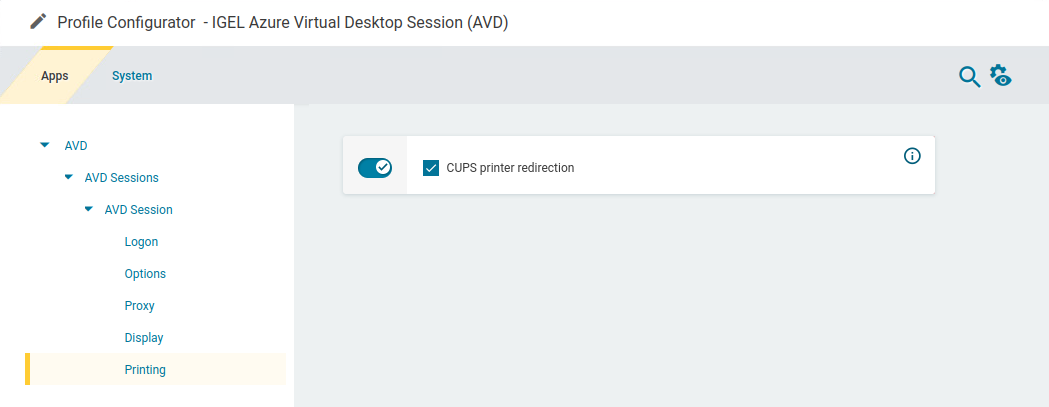Switch to the System tab
Image resolution: width=1049 pixels, height=407 pixels.
point(132,76)
